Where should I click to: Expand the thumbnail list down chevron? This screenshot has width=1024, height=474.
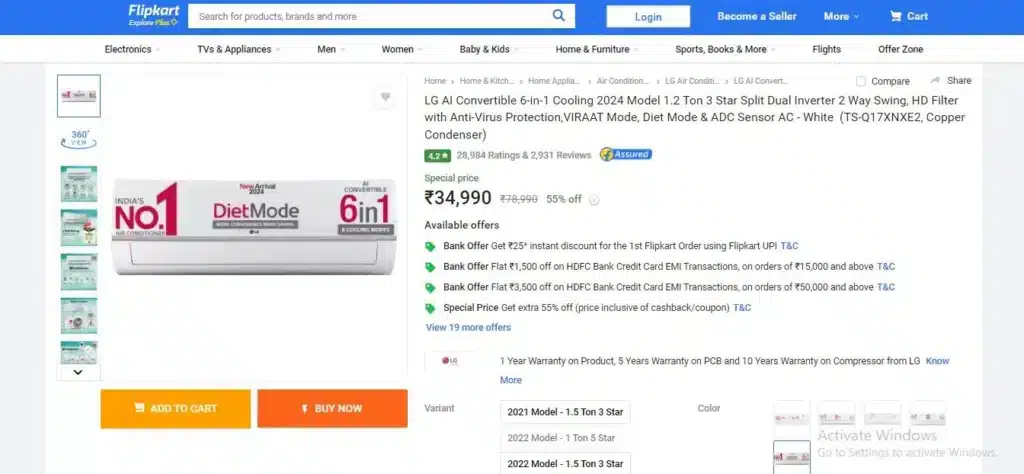tap(78, 372)
